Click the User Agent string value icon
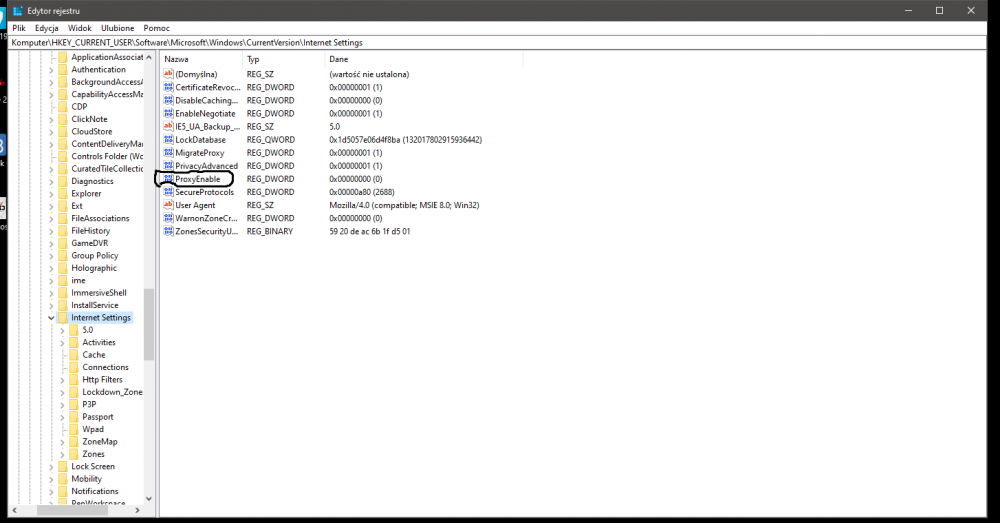 coord(168,205)
